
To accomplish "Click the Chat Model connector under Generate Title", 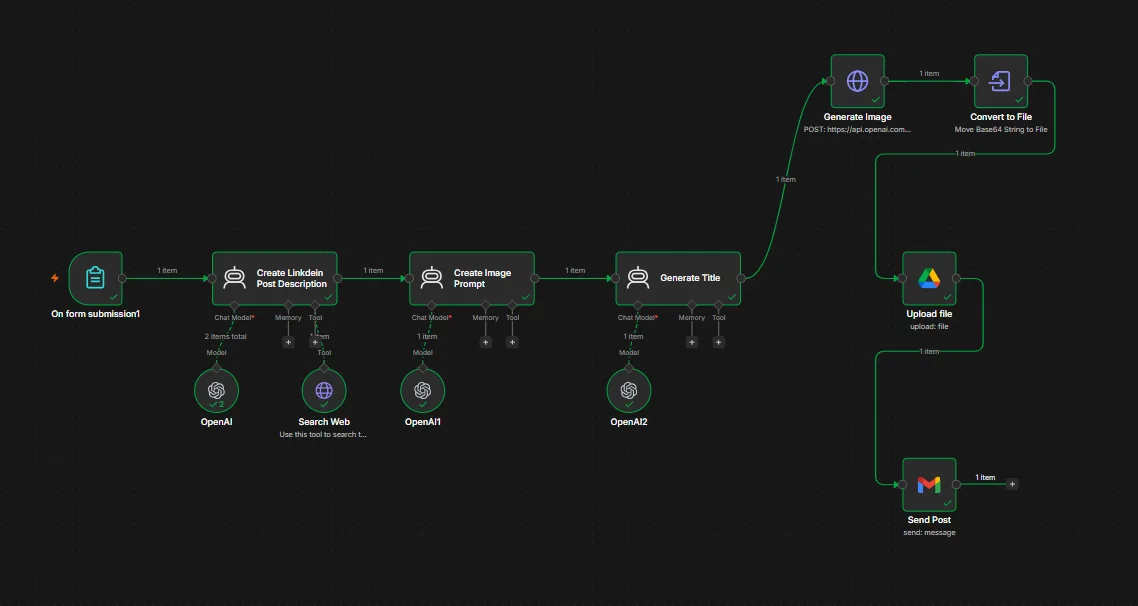I will [x=637, y=305].
